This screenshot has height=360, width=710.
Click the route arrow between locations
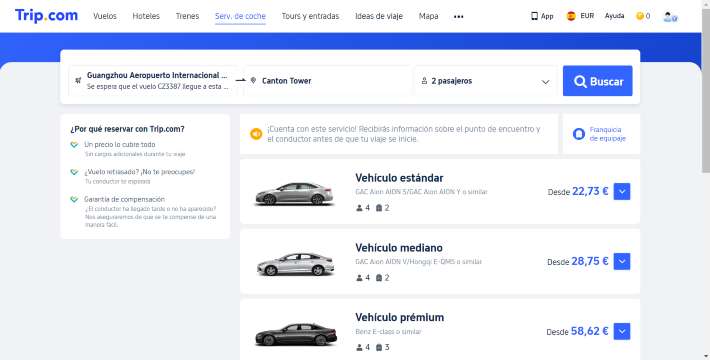(x=240, y=80)
